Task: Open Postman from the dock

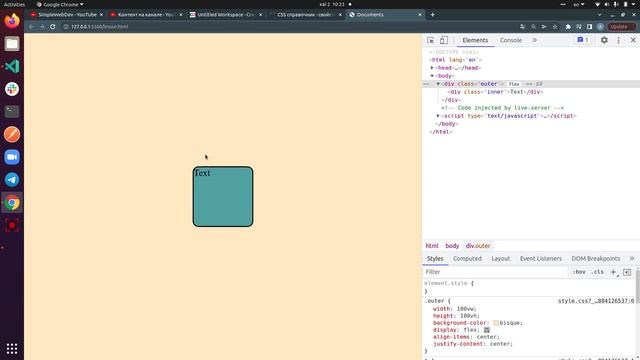Action: tap(12, 134)
